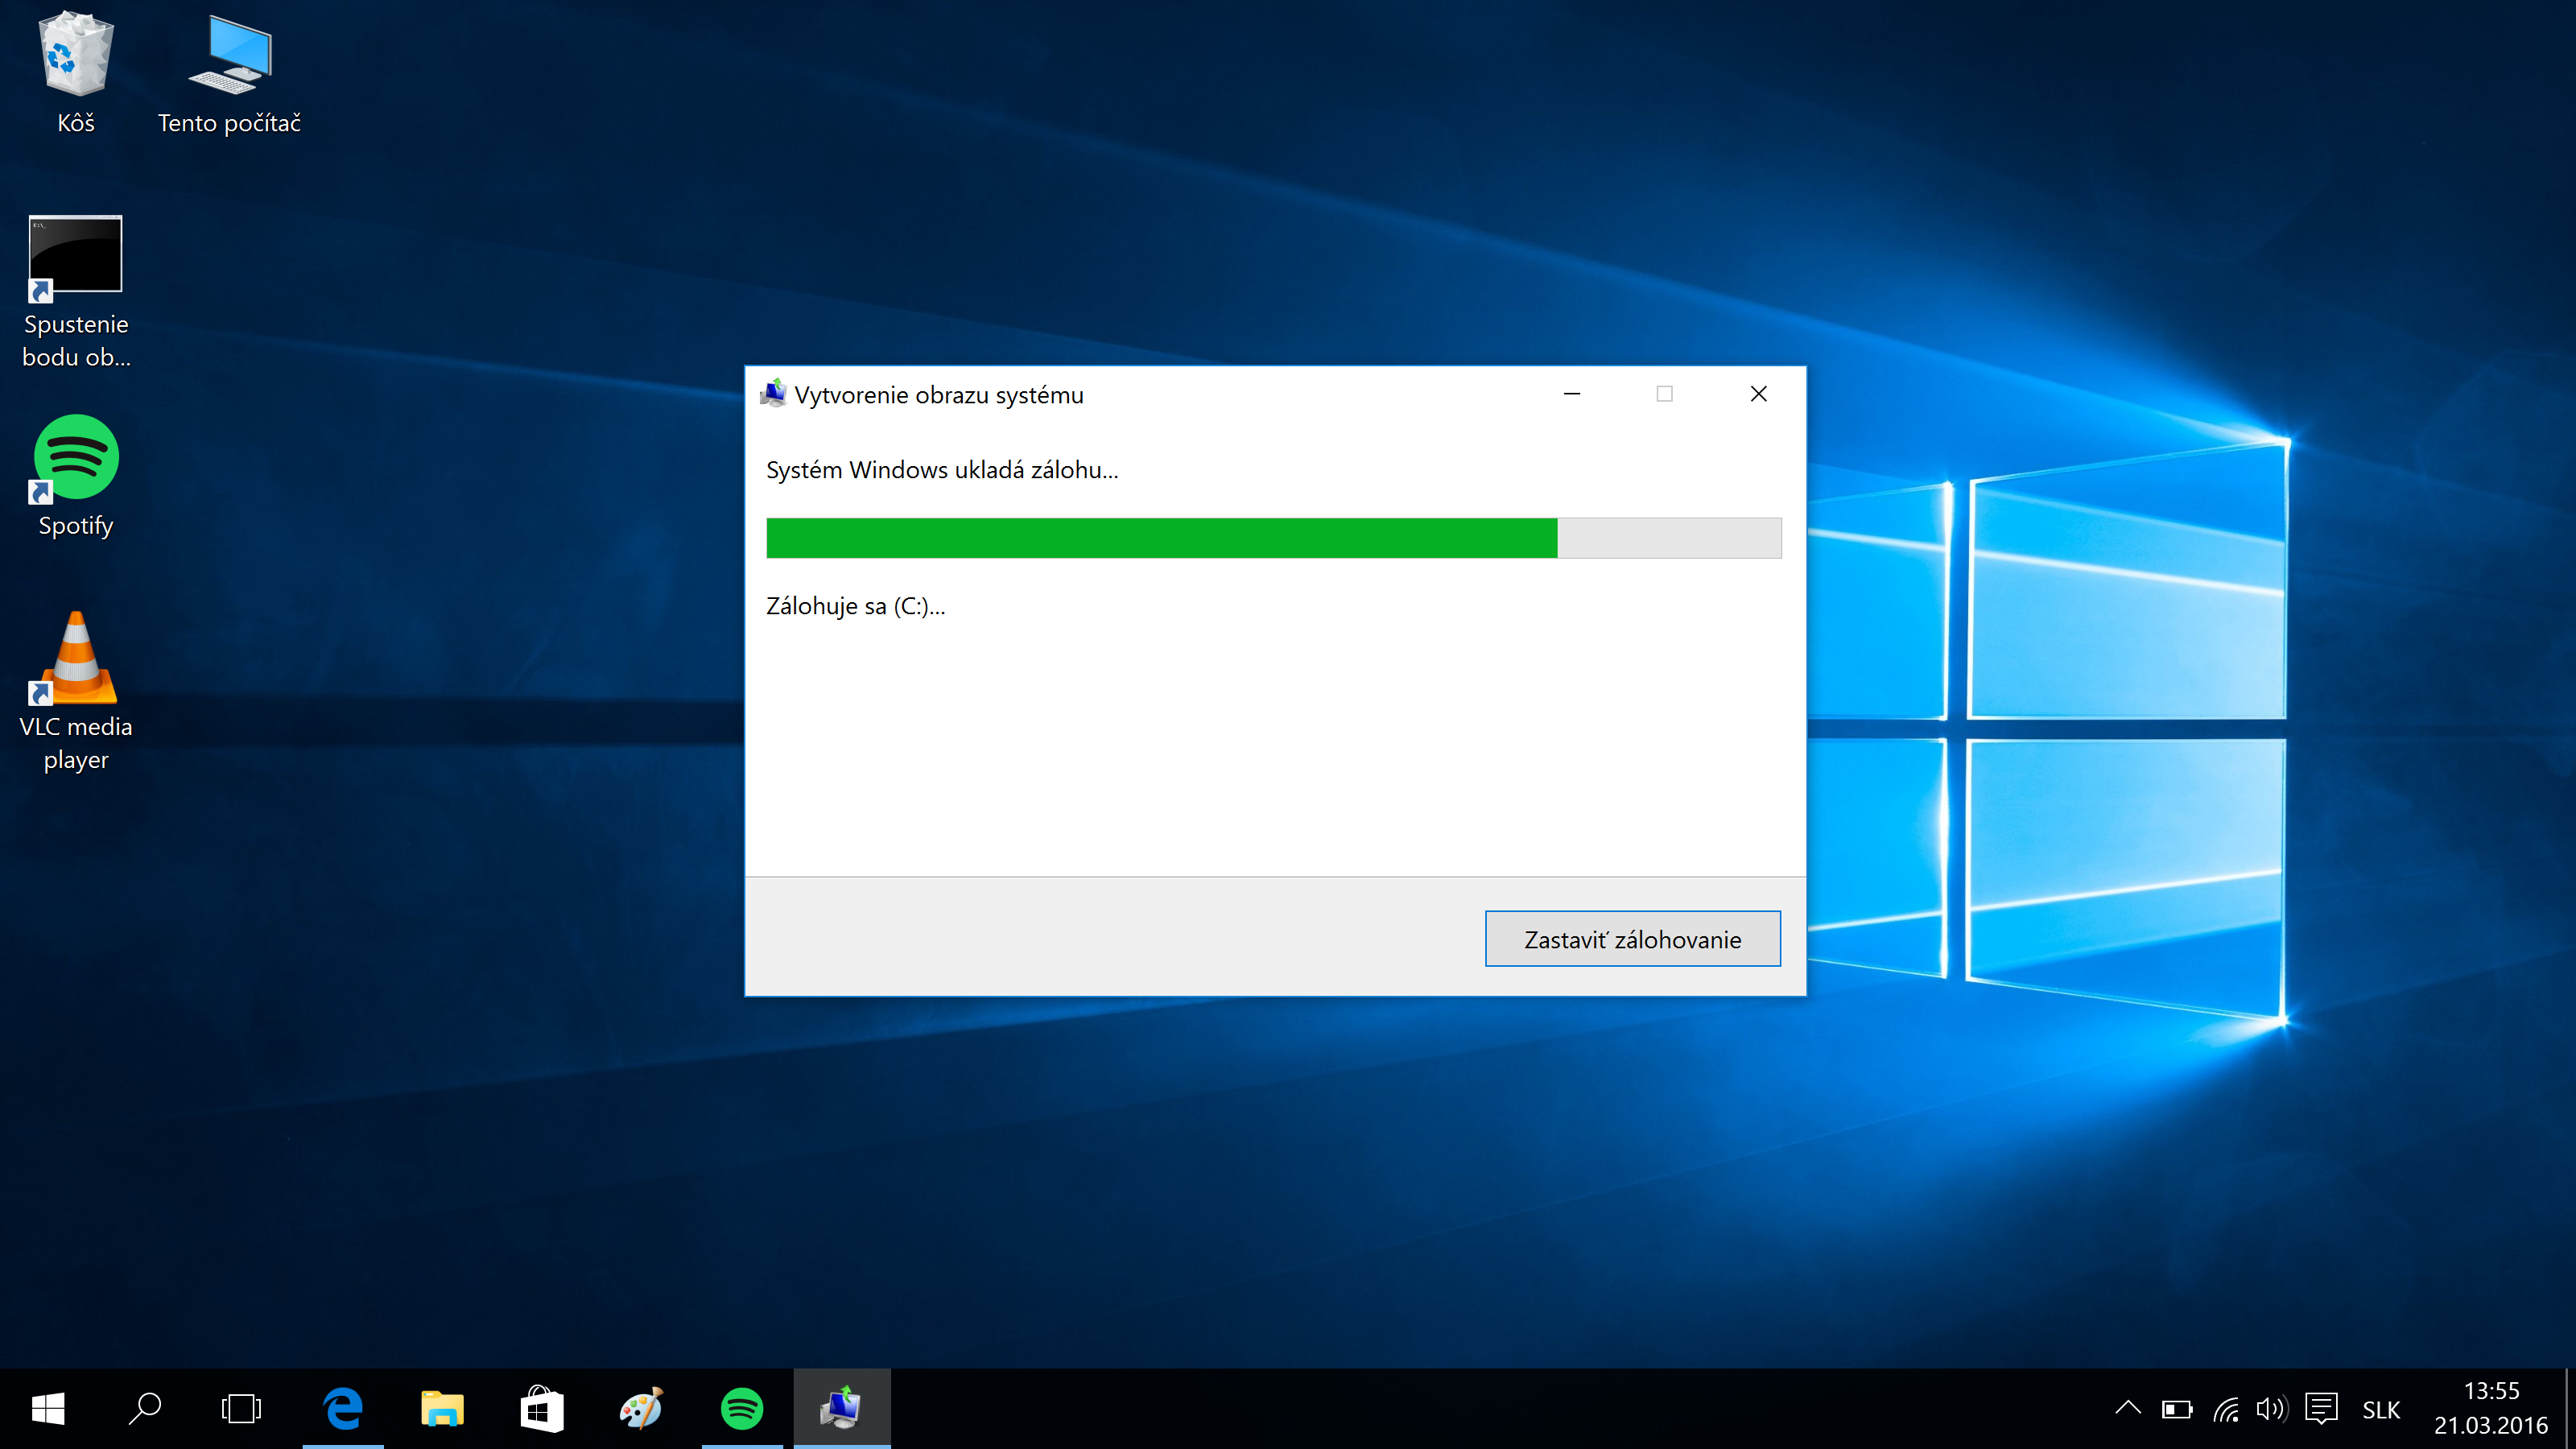Screen dimensions: 2576x1449
Task: Open Task View on the taskbar
Action: coord(241,1409)
